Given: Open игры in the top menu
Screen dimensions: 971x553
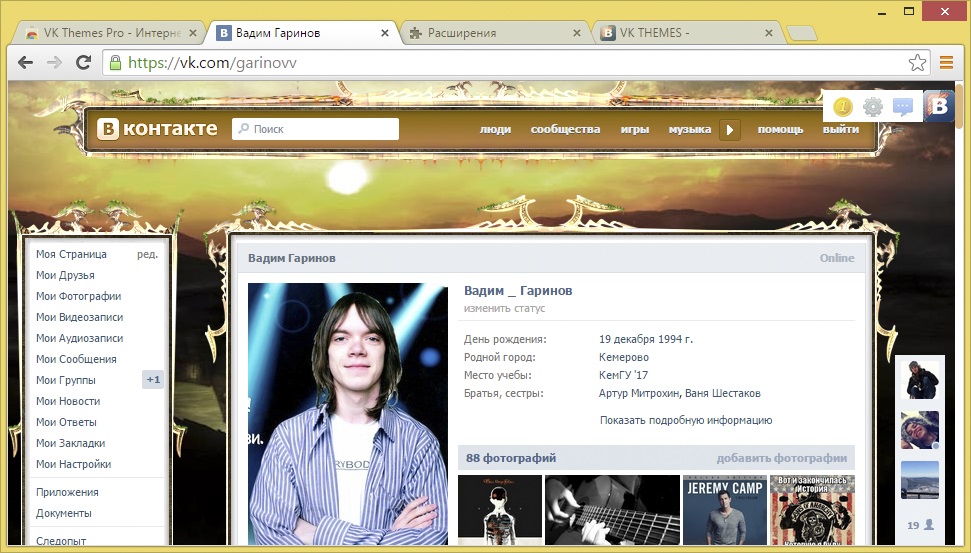Looking at the screenshot, I should 635,129.
